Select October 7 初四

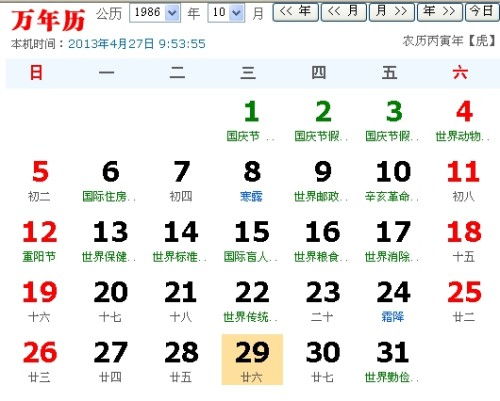pyautogui.click(x=181, y=181)
